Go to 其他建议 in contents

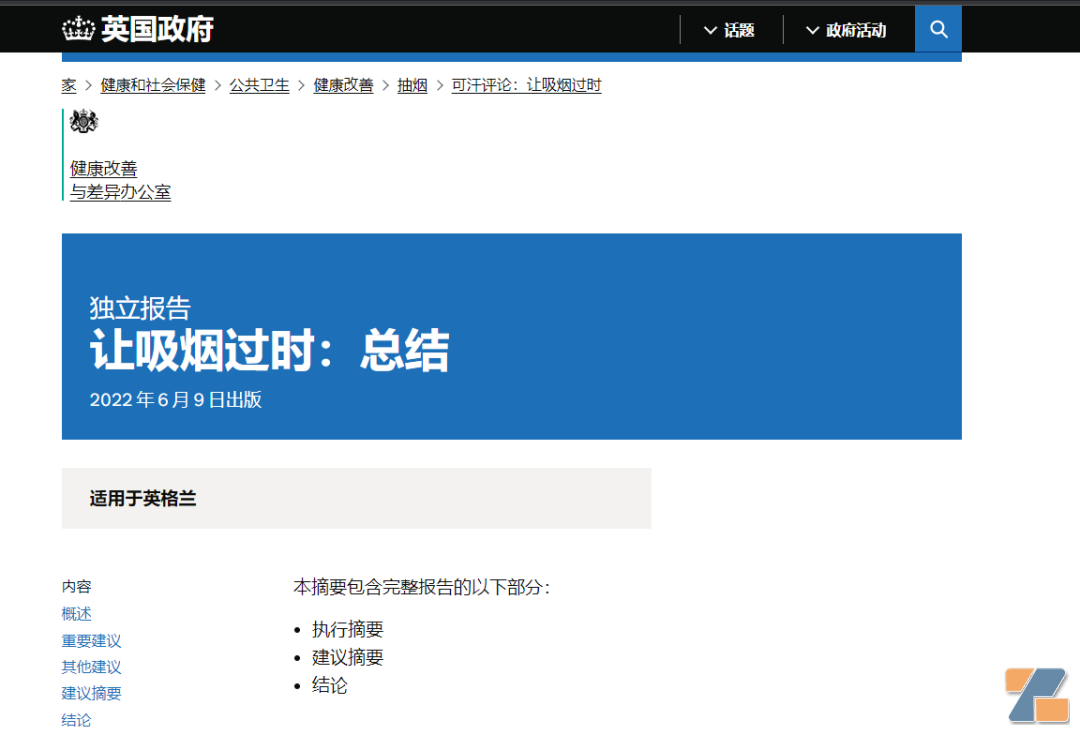coord(91,667)
